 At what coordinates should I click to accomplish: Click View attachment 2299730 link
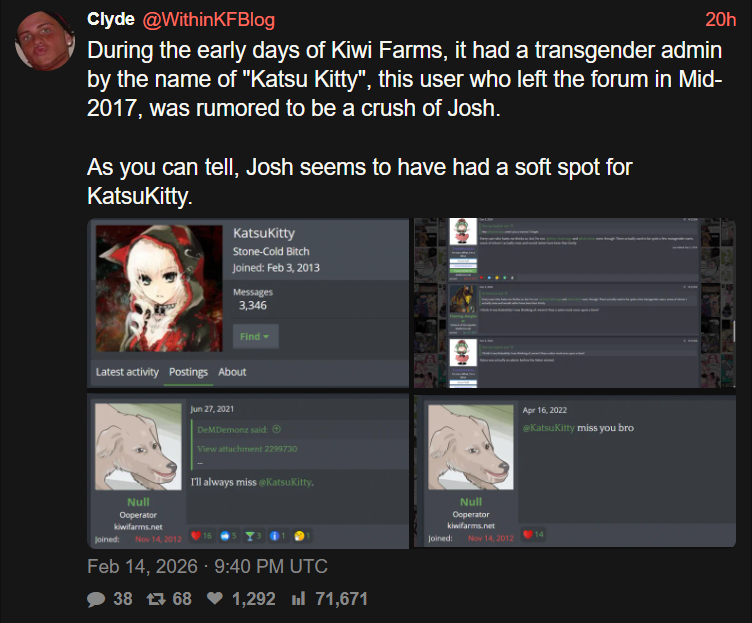click(247, 449)
